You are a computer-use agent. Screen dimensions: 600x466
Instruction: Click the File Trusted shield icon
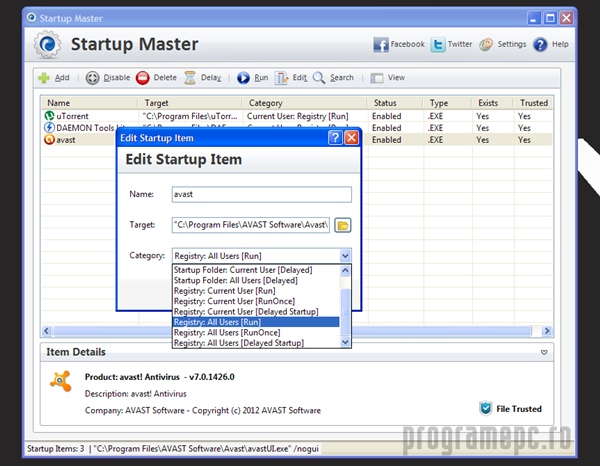tap(486, 408)
